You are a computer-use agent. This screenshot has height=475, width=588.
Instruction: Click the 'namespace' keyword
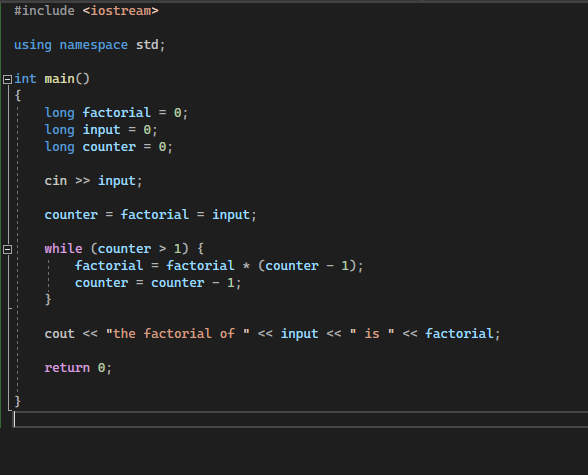(x=94, y=45)
